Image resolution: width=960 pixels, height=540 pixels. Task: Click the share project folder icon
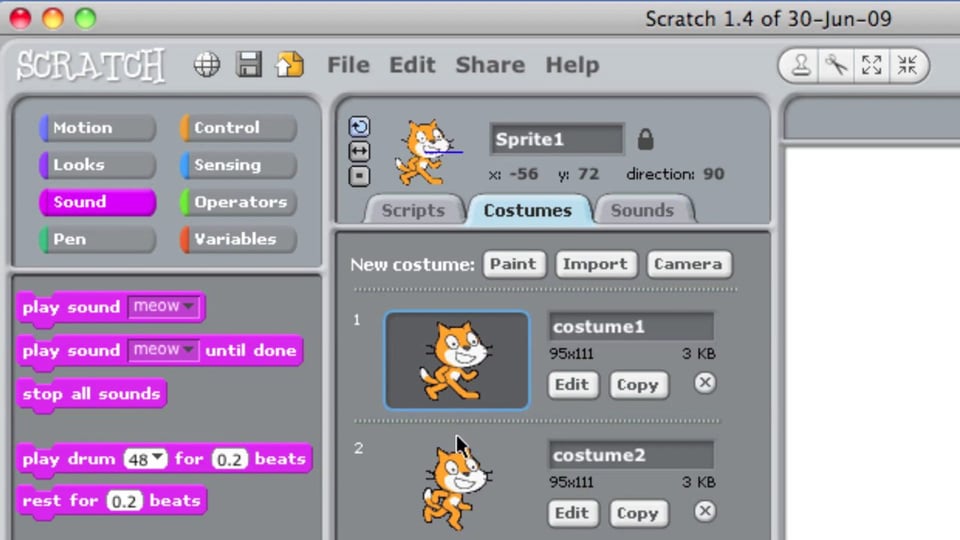tap(290, 64)
